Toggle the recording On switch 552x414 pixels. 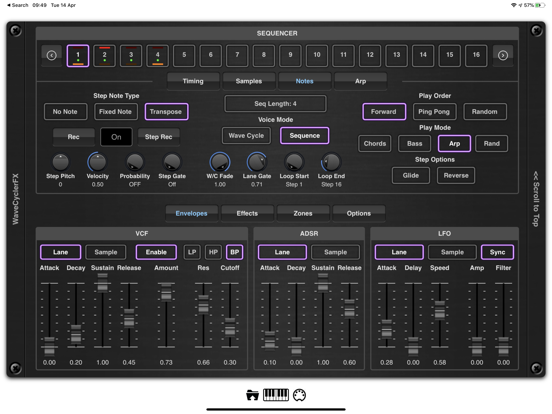[x=116, y=137]
